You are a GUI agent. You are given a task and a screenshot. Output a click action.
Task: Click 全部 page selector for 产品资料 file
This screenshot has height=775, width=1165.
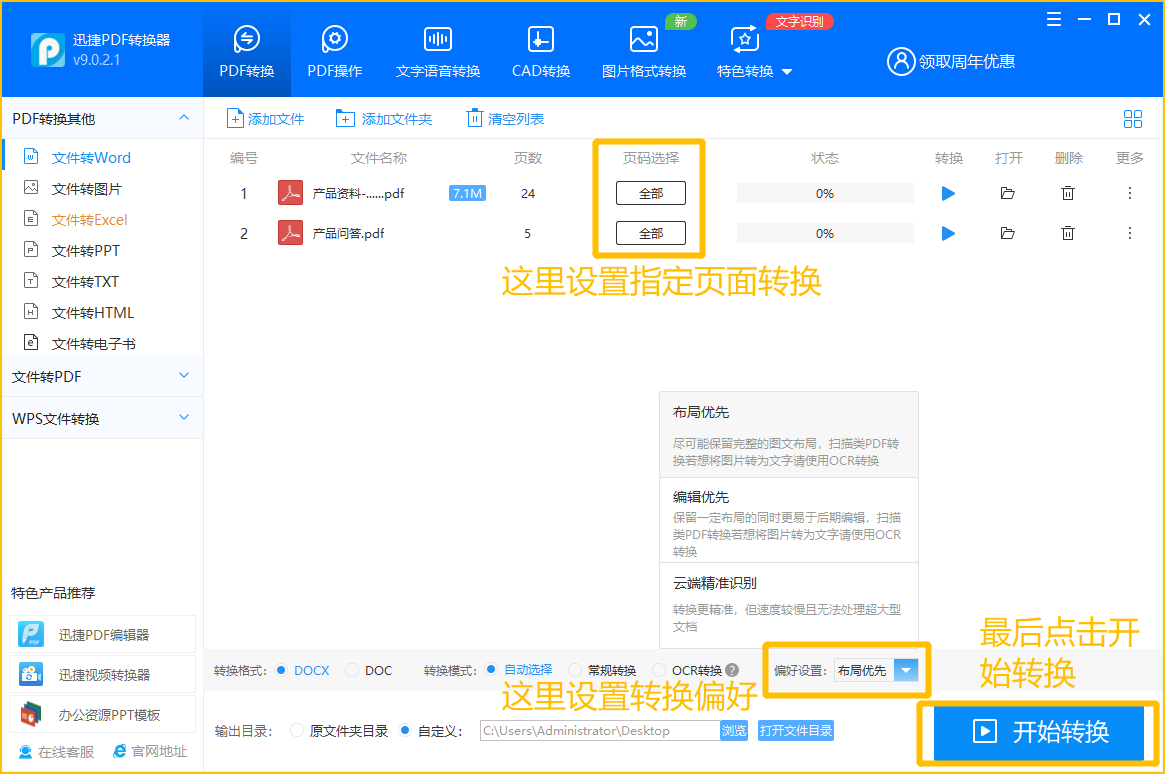point(651,193)
